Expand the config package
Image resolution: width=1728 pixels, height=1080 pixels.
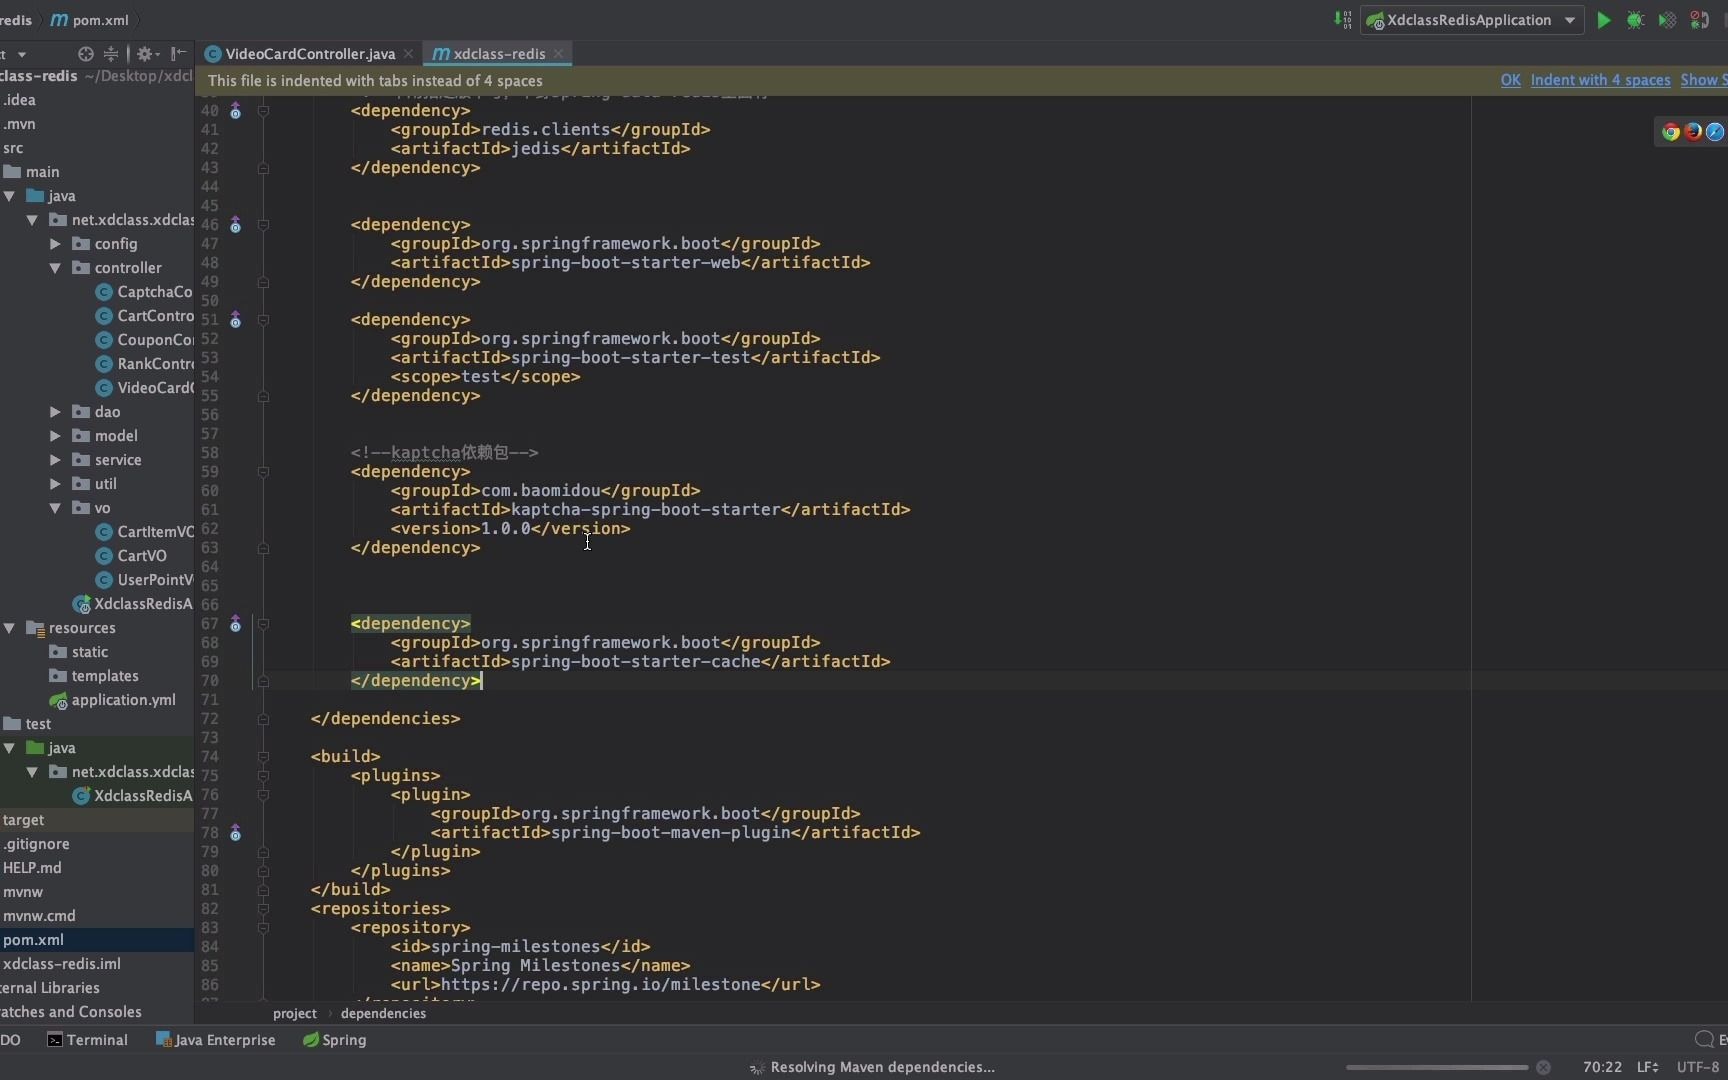click(55, 244)
